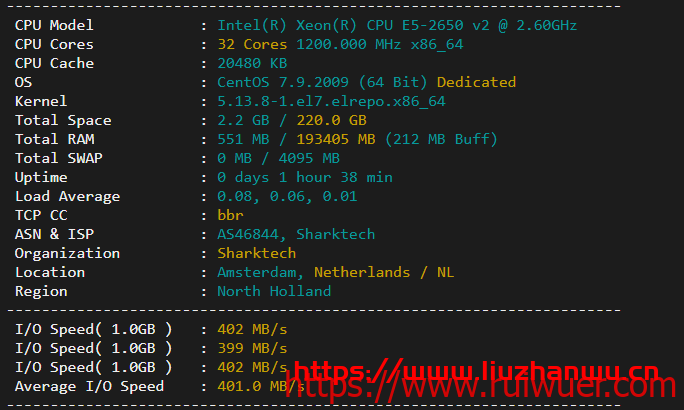Click the Intel Xeon CPU model text
This screenshot has width=684, height=410.
[396, 25]
